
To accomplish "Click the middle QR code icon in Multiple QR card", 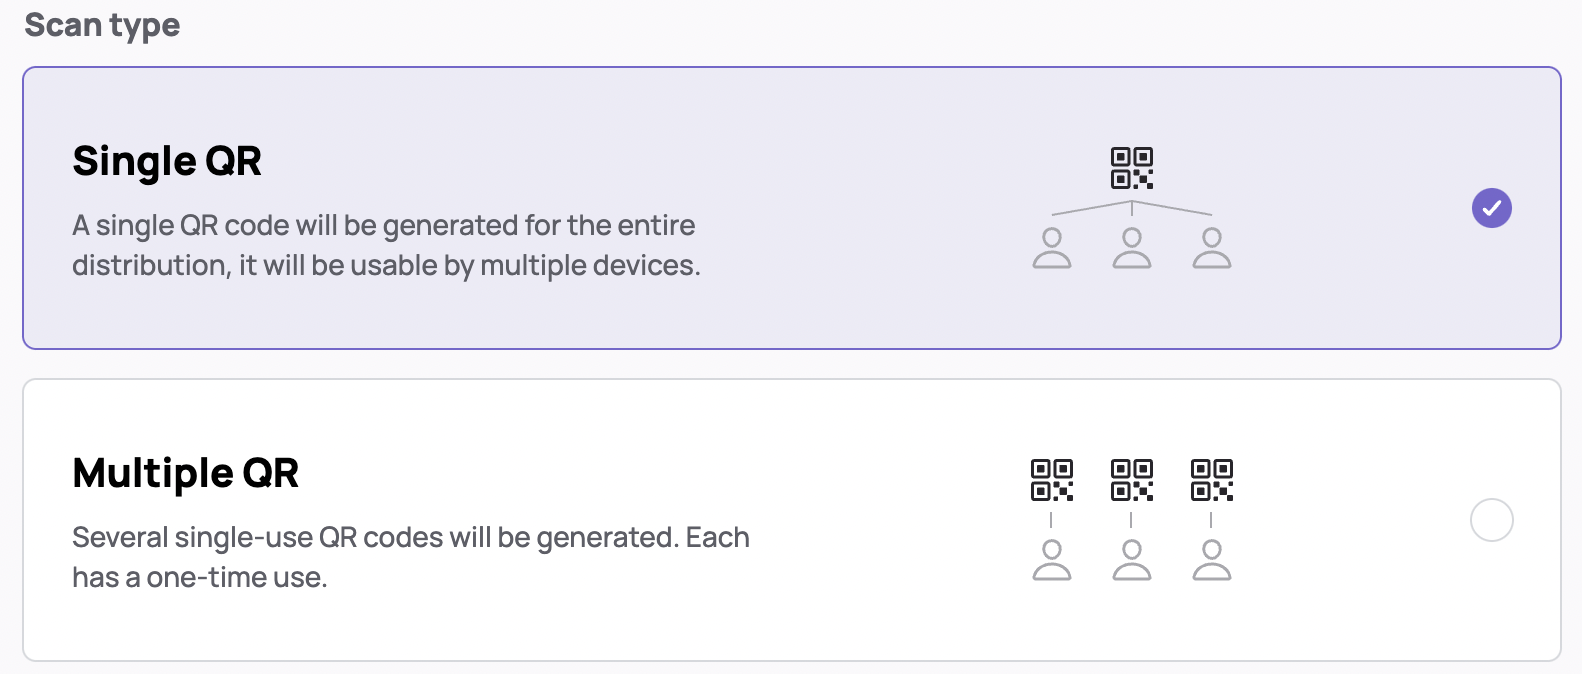I will (1132, 480).
